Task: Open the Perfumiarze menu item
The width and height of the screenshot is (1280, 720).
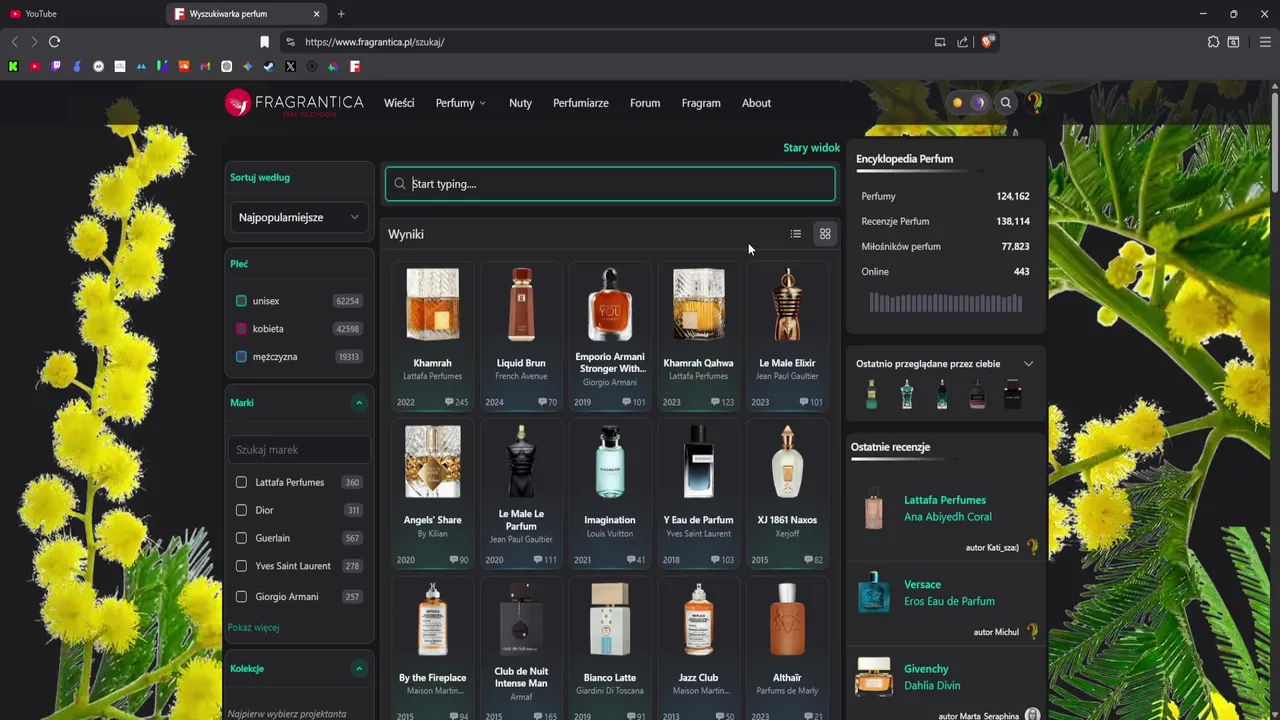Action: [581, 103]
